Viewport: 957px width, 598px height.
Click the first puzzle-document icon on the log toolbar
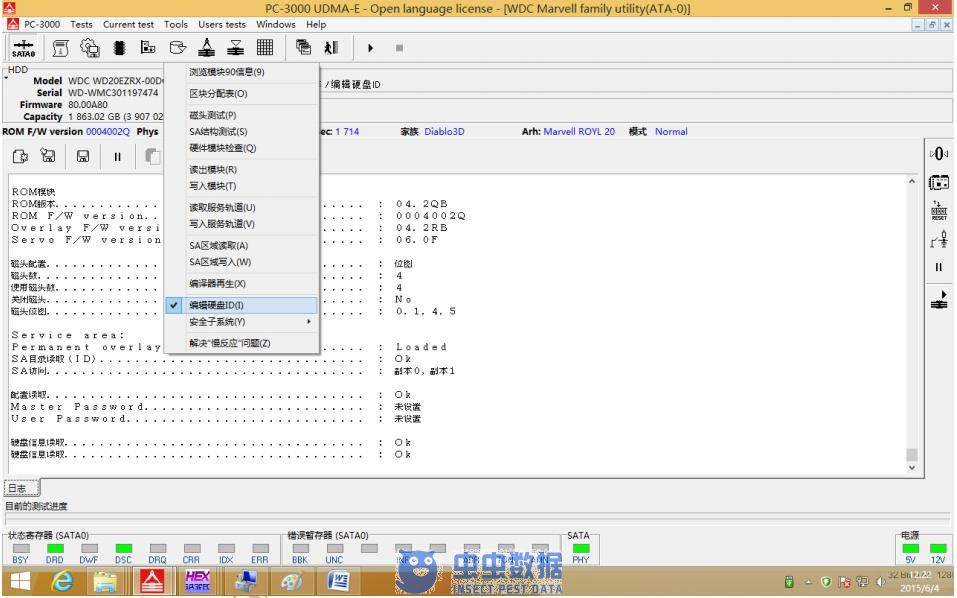pos(20,156)
